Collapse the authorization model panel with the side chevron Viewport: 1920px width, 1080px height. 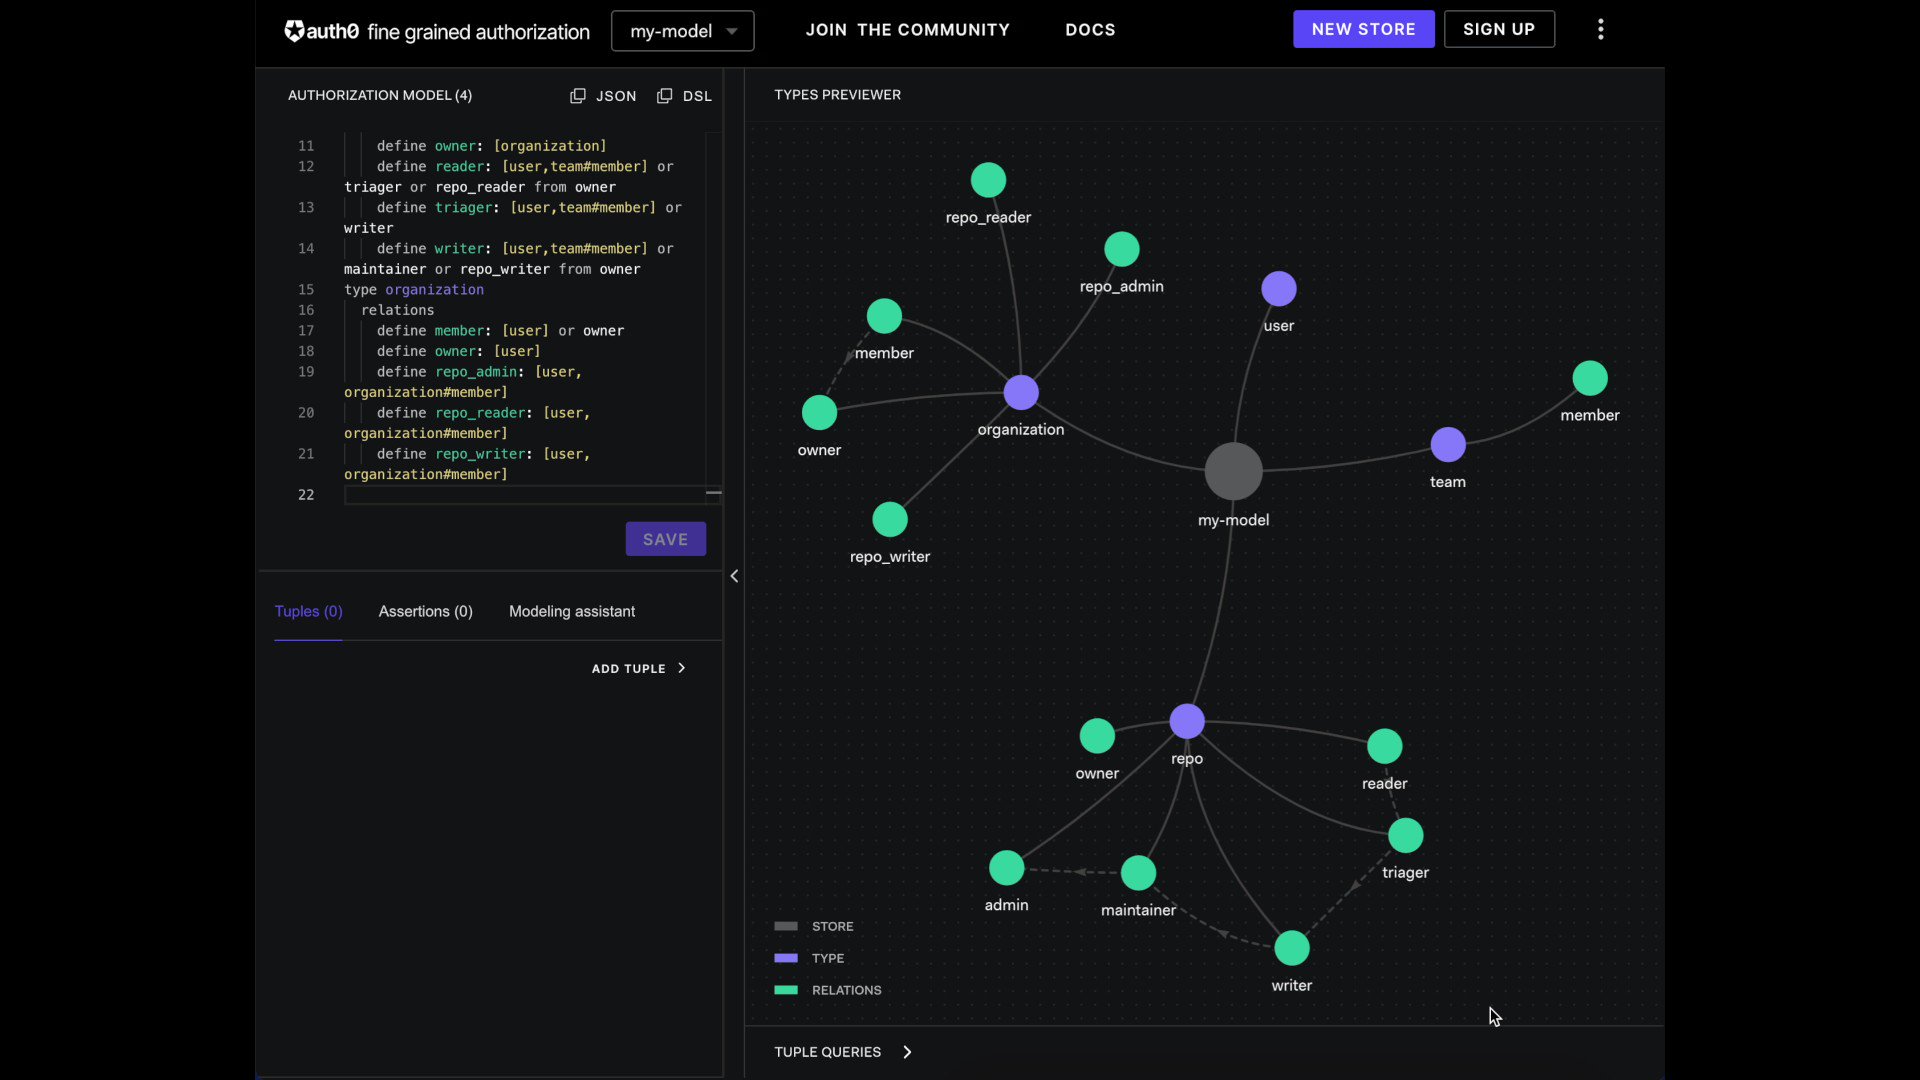735,576
